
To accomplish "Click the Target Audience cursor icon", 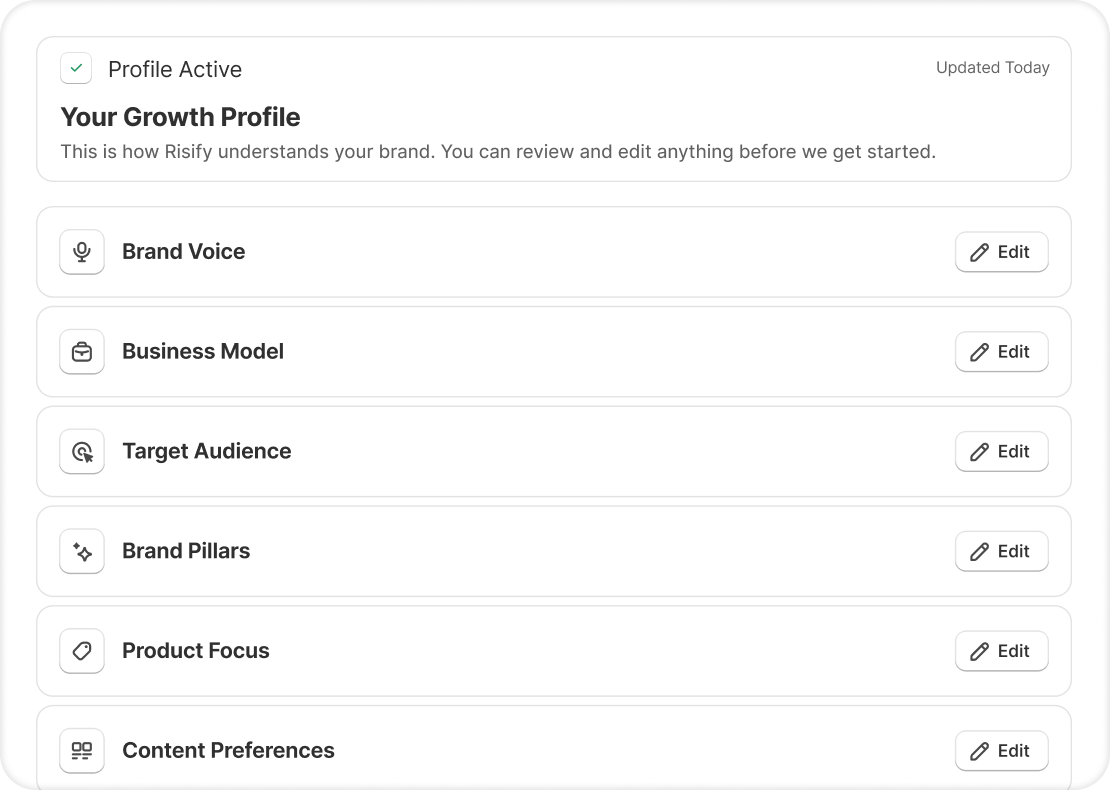I will point(82,452).
